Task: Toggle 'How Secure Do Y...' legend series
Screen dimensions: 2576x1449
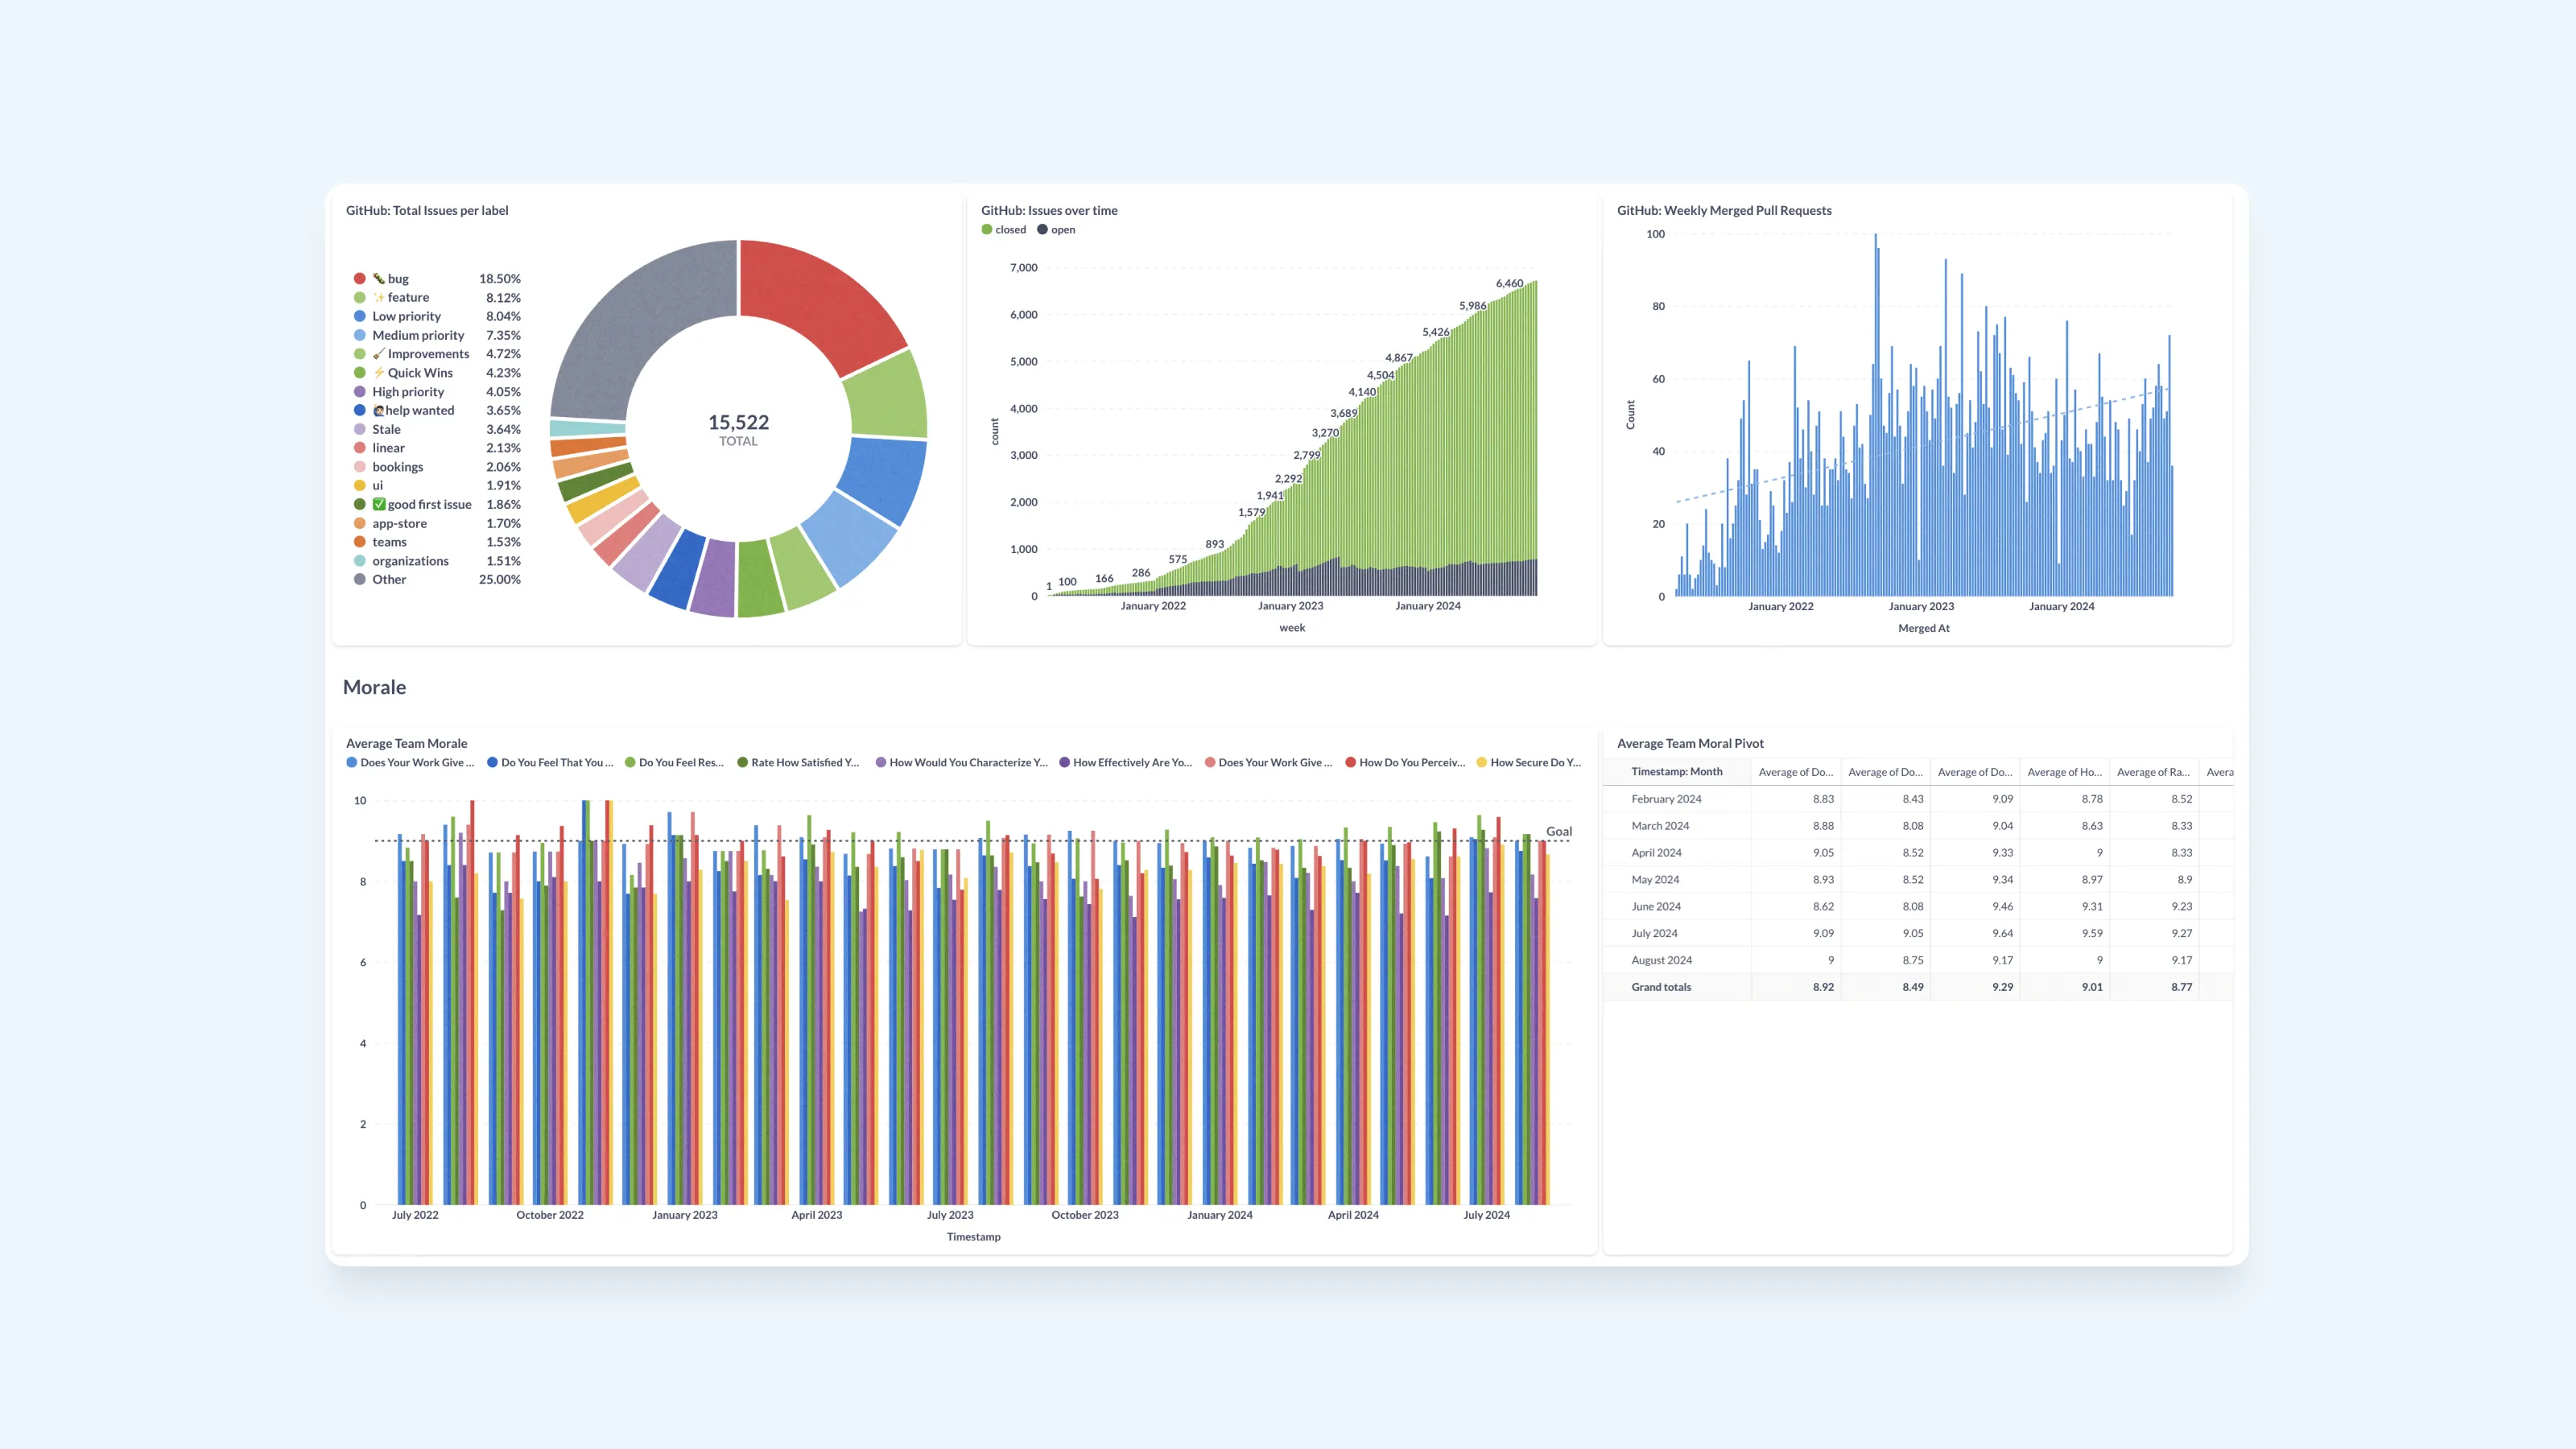Action: pos(1529,762)
